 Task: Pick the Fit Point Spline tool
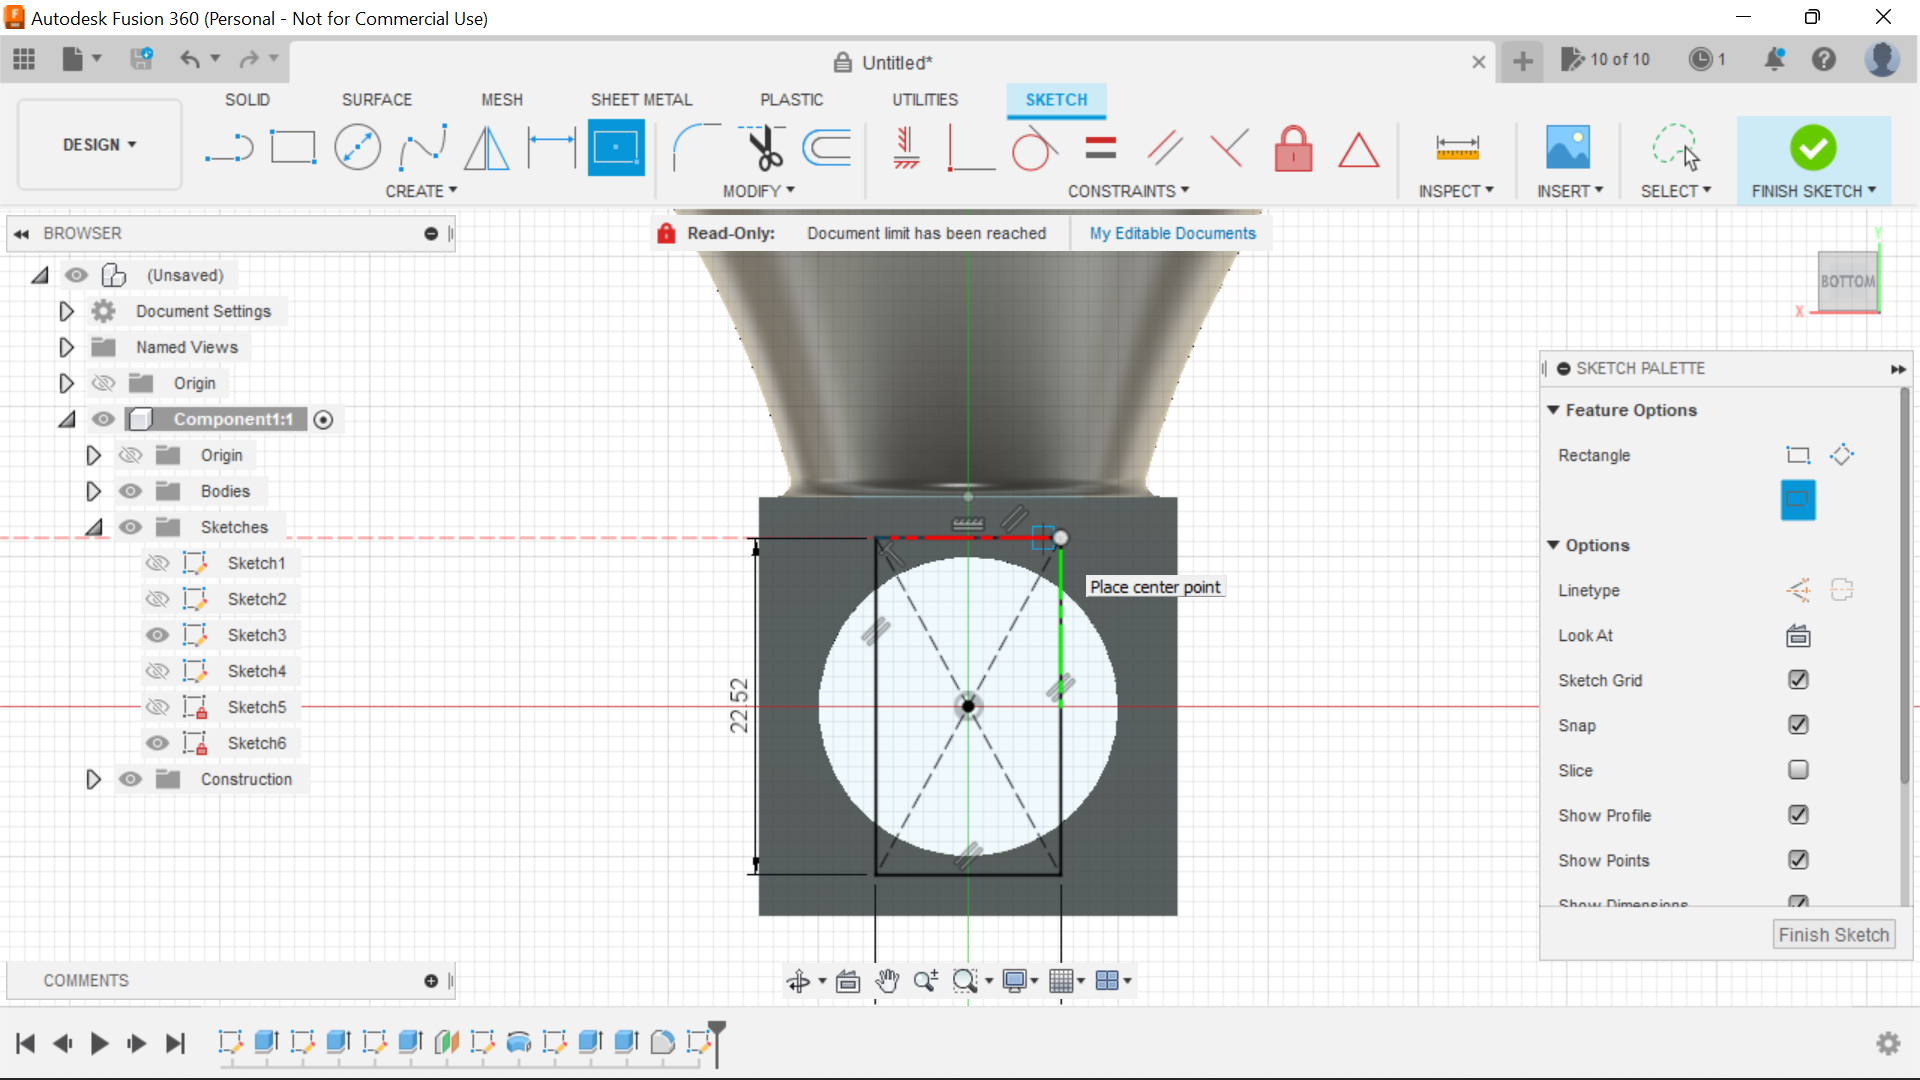421,147
